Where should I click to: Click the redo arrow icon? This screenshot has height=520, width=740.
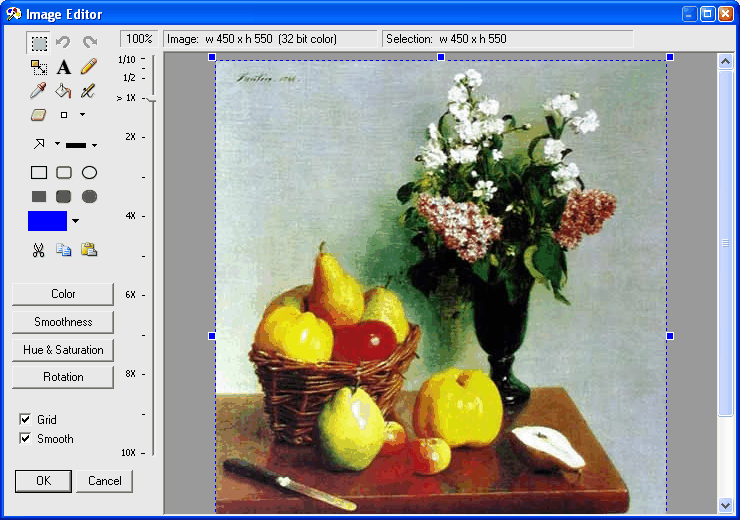pos(90,42)
